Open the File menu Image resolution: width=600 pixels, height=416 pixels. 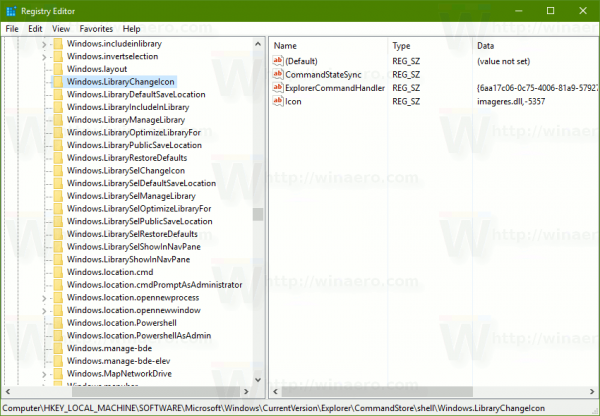pyautogui.click(x=12, y=29)
